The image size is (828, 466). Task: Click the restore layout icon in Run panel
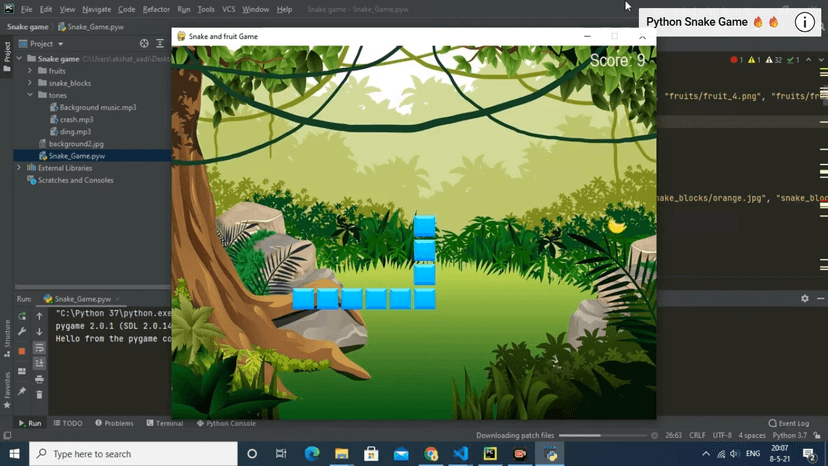[22, 371]
